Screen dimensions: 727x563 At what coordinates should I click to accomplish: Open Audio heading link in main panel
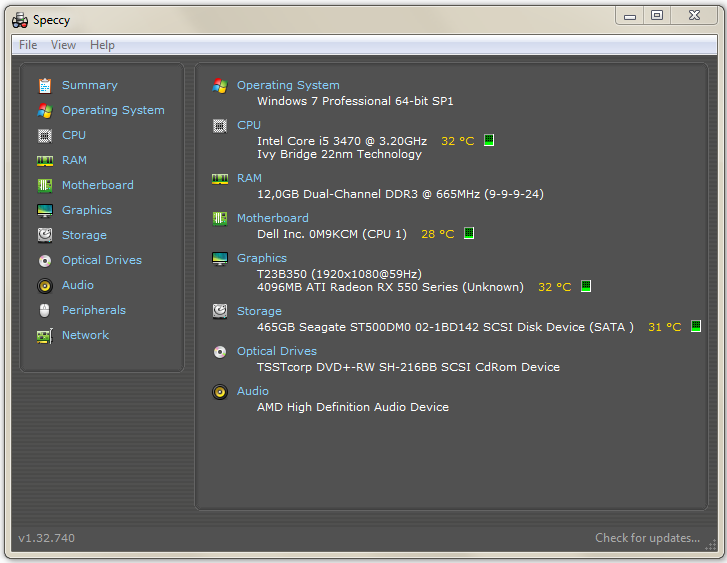(253, 391)
